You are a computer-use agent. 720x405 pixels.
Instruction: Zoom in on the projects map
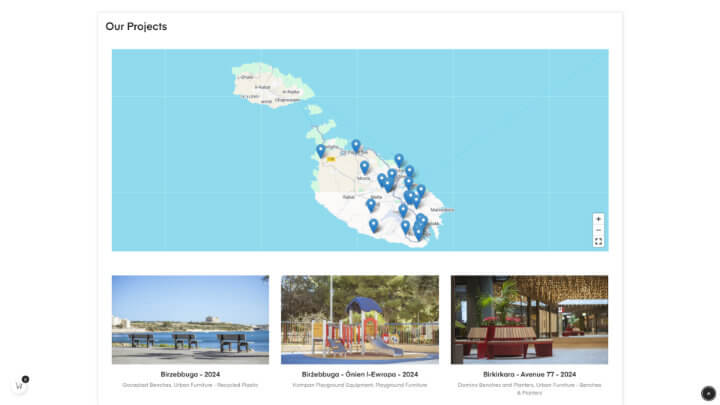[598, 219]
